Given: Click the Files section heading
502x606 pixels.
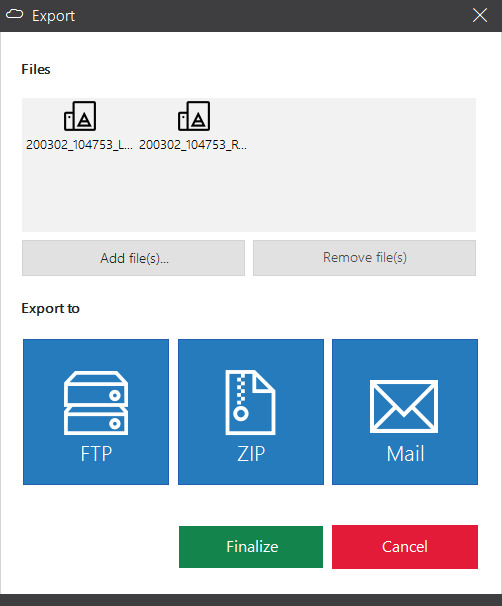Looking at the screenshot, I should [x=36, y=69].
